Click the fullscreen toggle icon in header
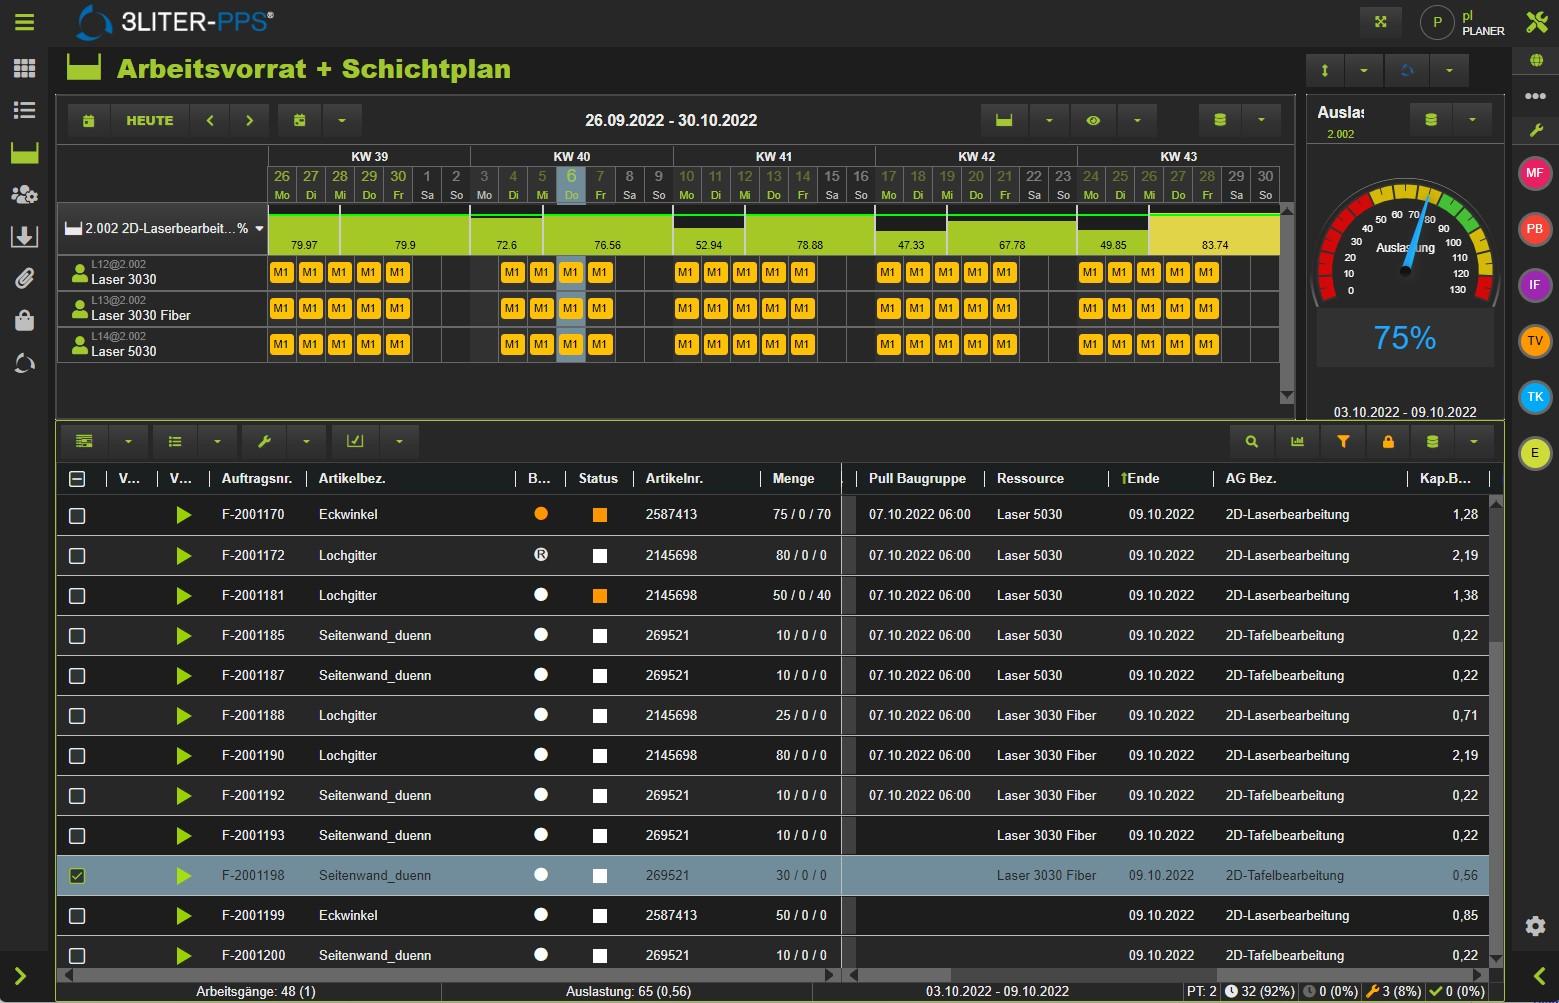The height and width of the screenshot is (1003, 1559). coord(1381,22)
